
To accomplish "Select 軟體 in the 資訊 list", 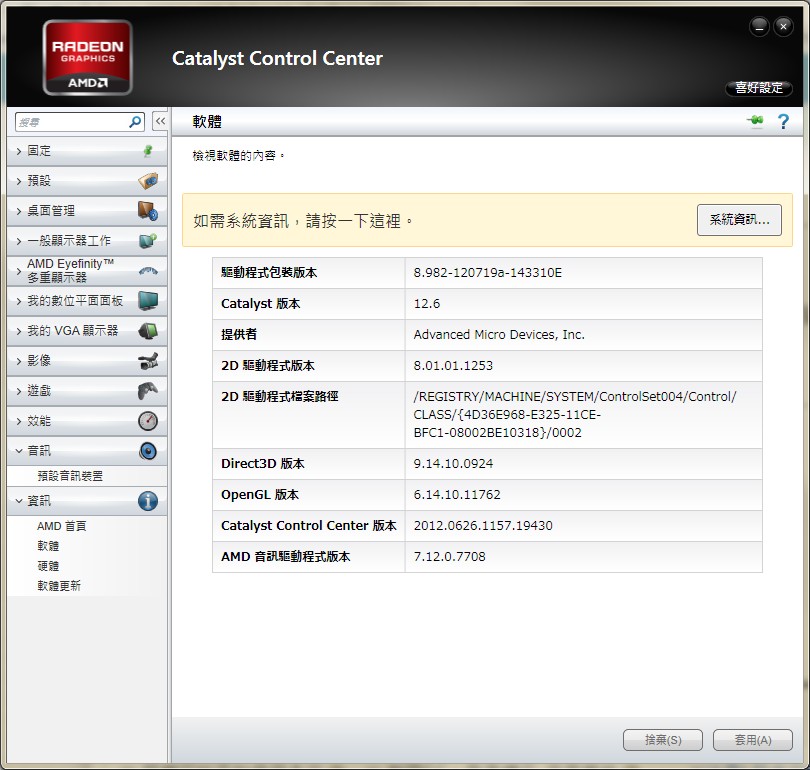I will [48, 546].
